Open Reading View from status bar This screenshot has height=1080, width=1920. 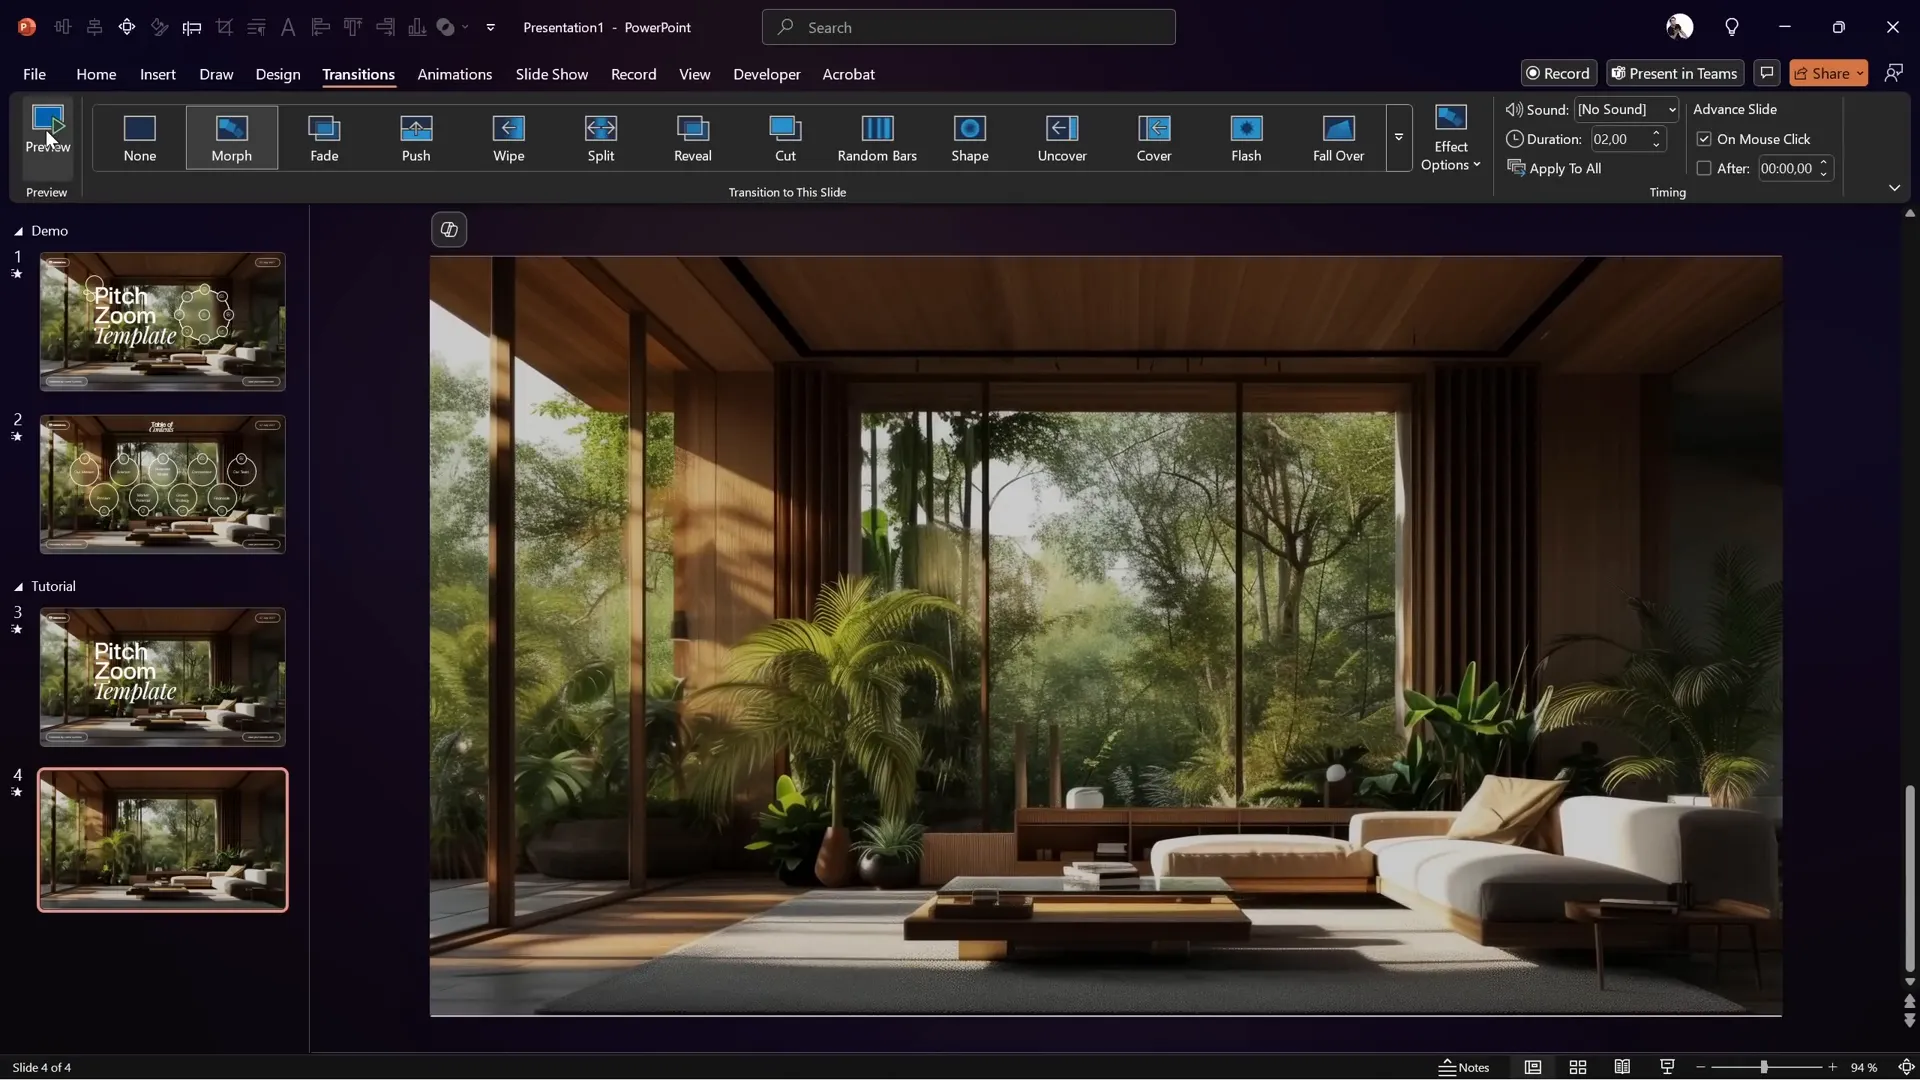click(1622, 1067)
